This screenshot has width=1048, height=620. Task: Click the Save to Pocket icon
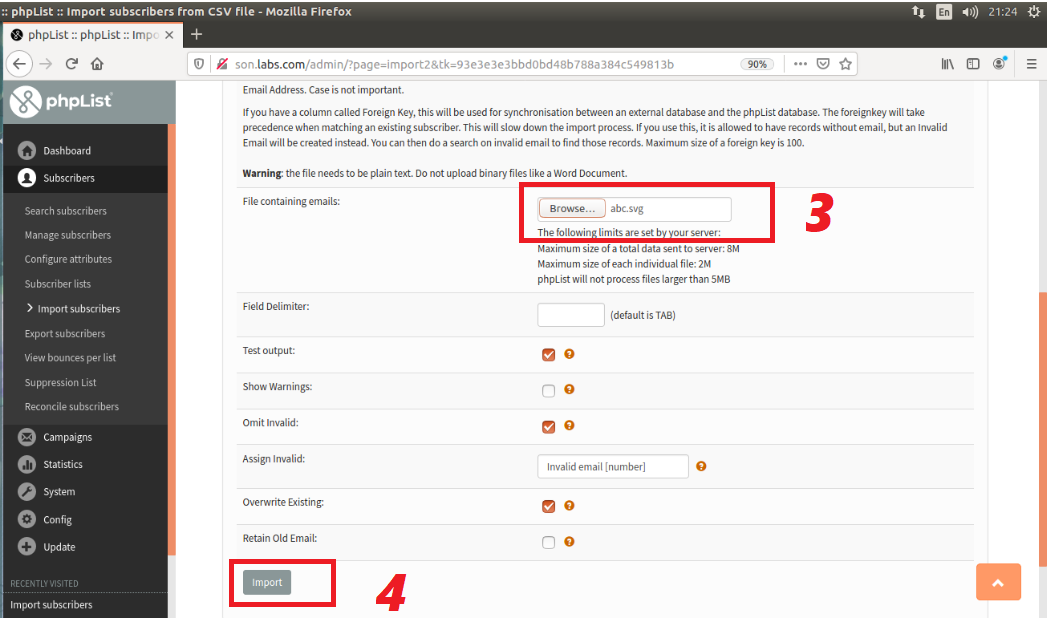pyautogui.click(x=823, y=64)
